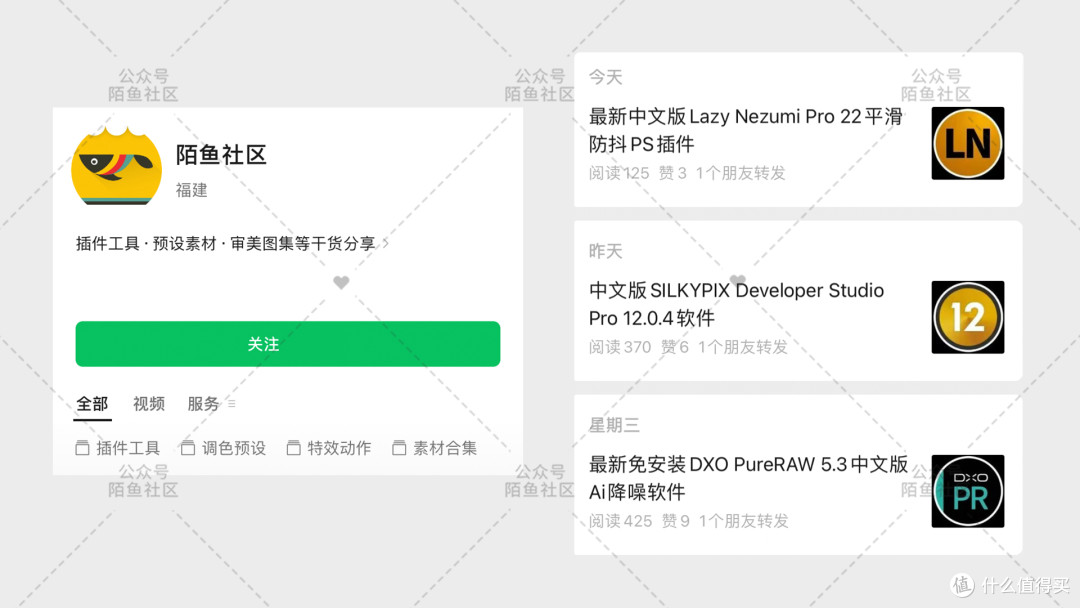Expand the account description chevron arrow
Image resolution: width=1080 pixels, height=608 pixels.
tap(386, 243)
